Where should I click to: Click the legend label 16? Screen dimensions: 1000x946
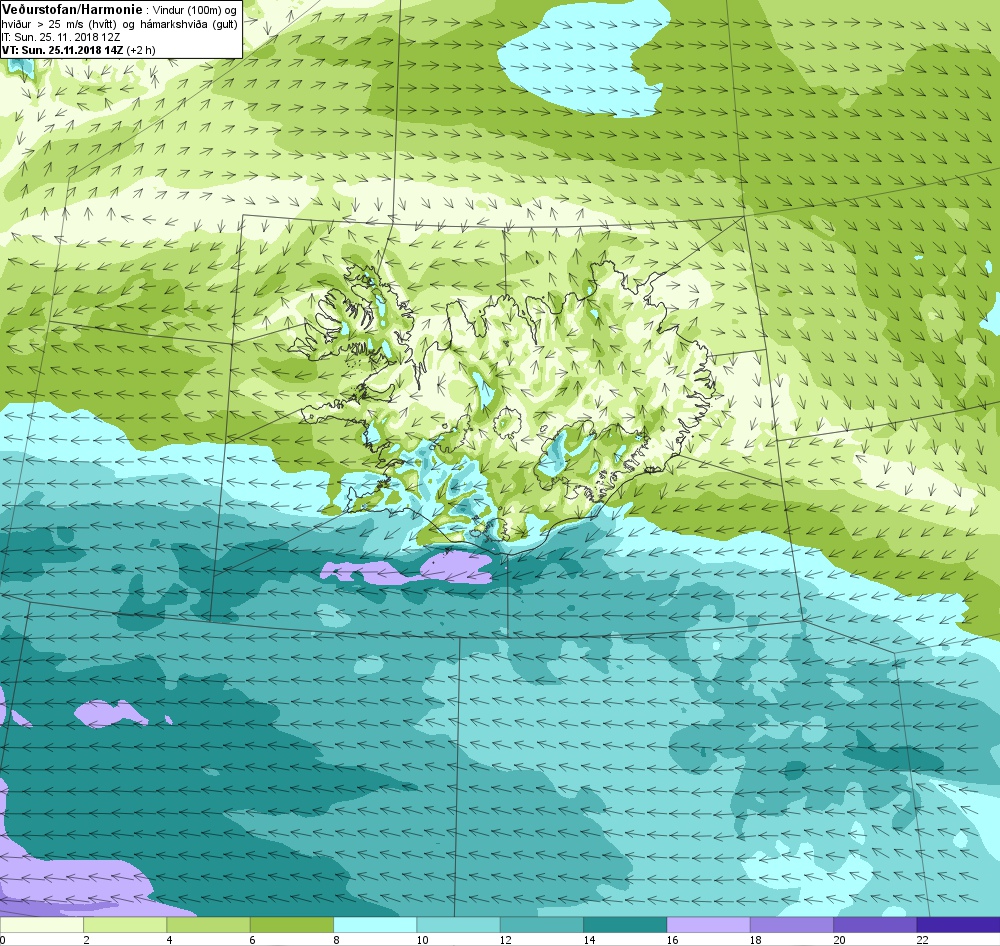pos(673,939)
